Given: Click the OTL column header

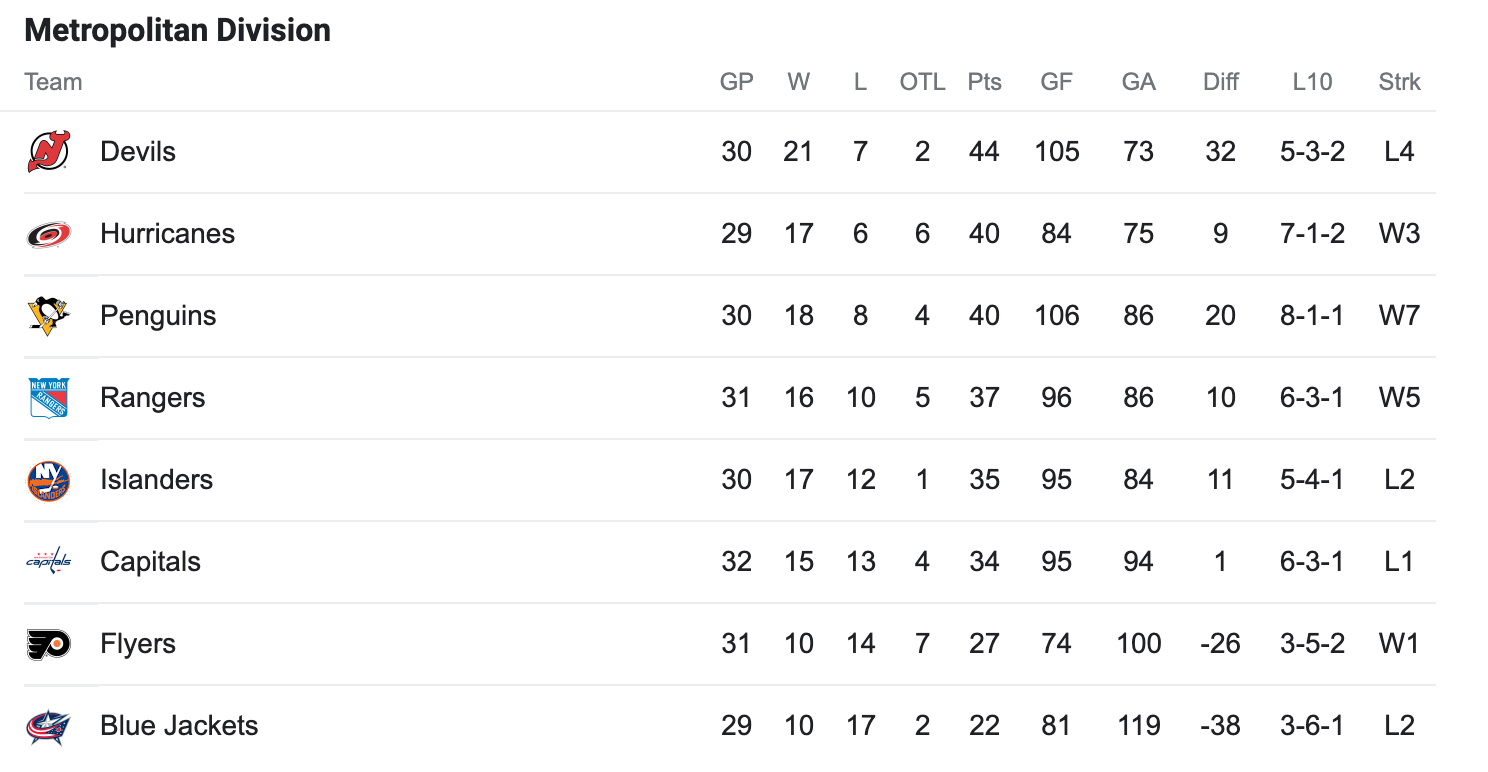Looking at the screenshot, I should (922, 82).
